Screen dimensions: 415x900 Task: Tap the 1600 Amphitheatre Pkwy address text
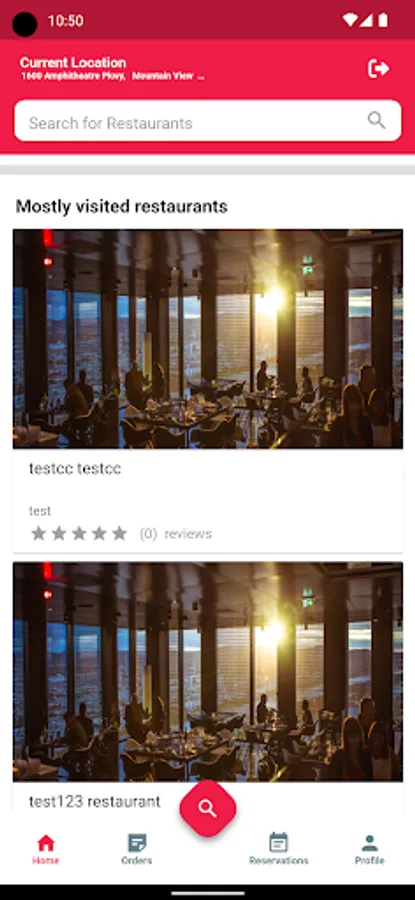[x=73, y=76]
